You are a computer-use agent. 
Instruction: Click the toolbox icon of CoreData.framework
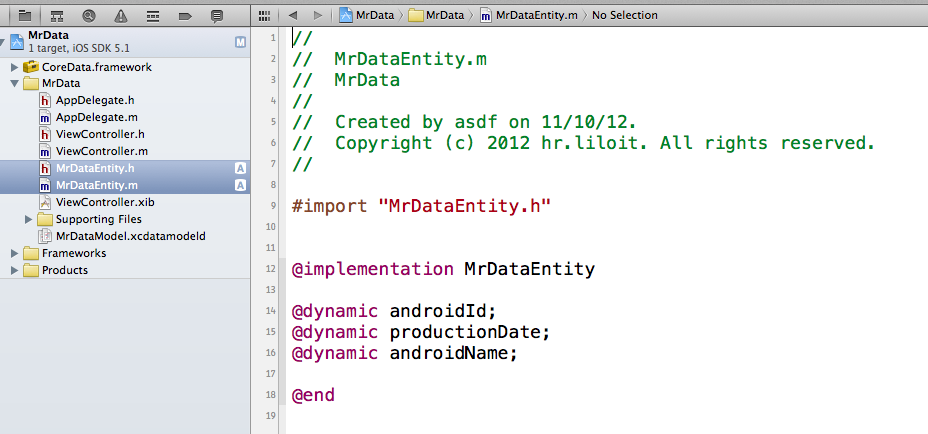30,67
